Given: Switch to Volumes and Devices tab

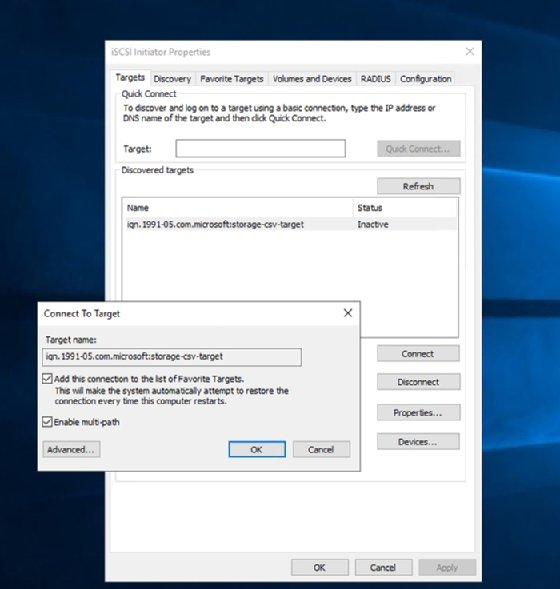Looking at the screenshot, I should point(312,79).
